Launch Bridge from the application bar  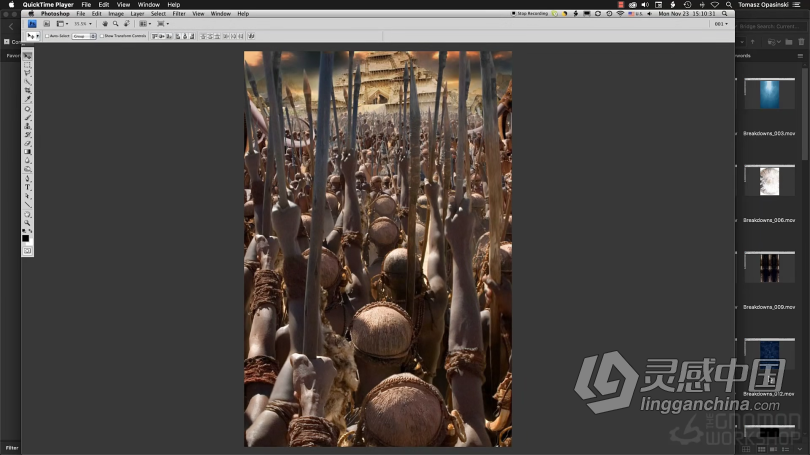[x=46, y=24]
